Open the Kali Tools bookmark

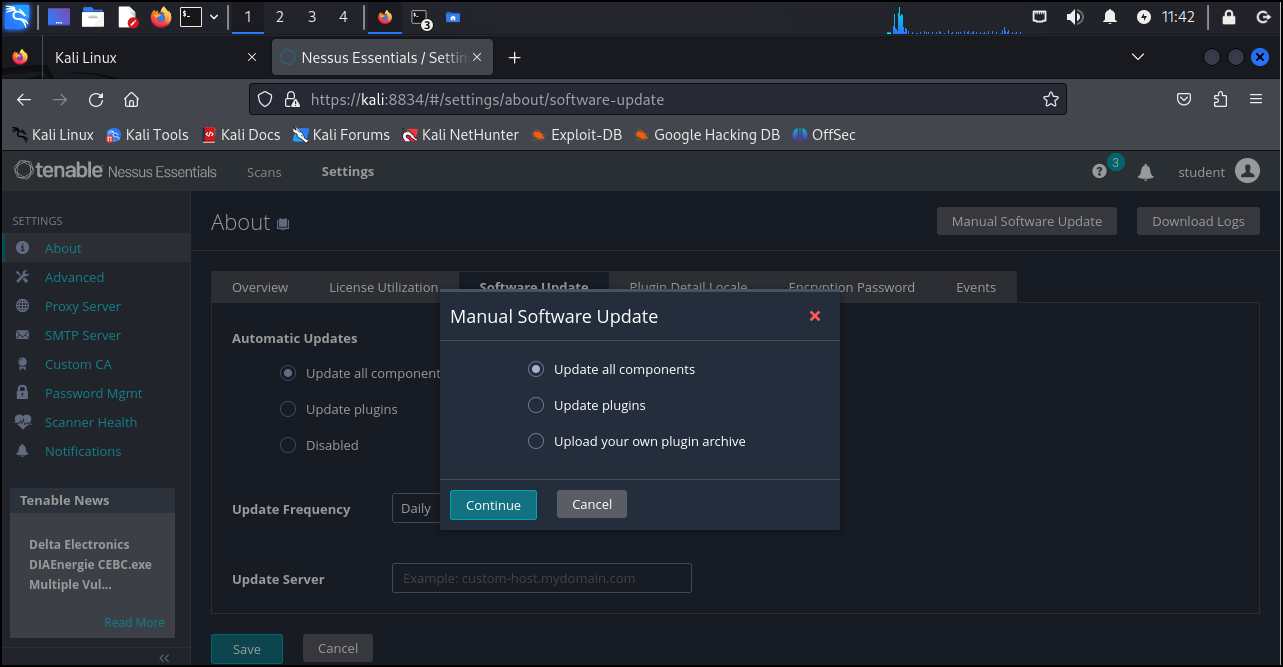[x=147, y=135]
